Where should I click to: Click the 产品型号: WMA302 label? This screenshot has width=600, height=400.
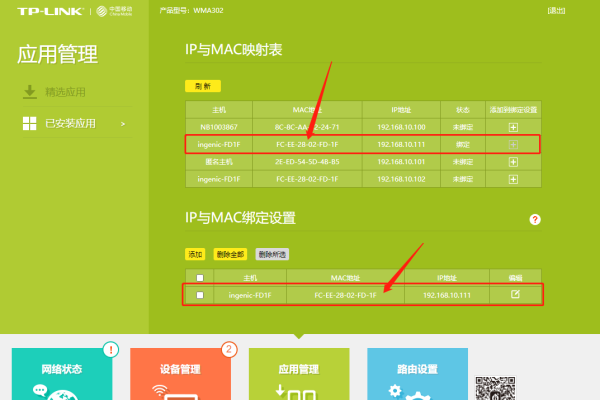click(191, 11)
